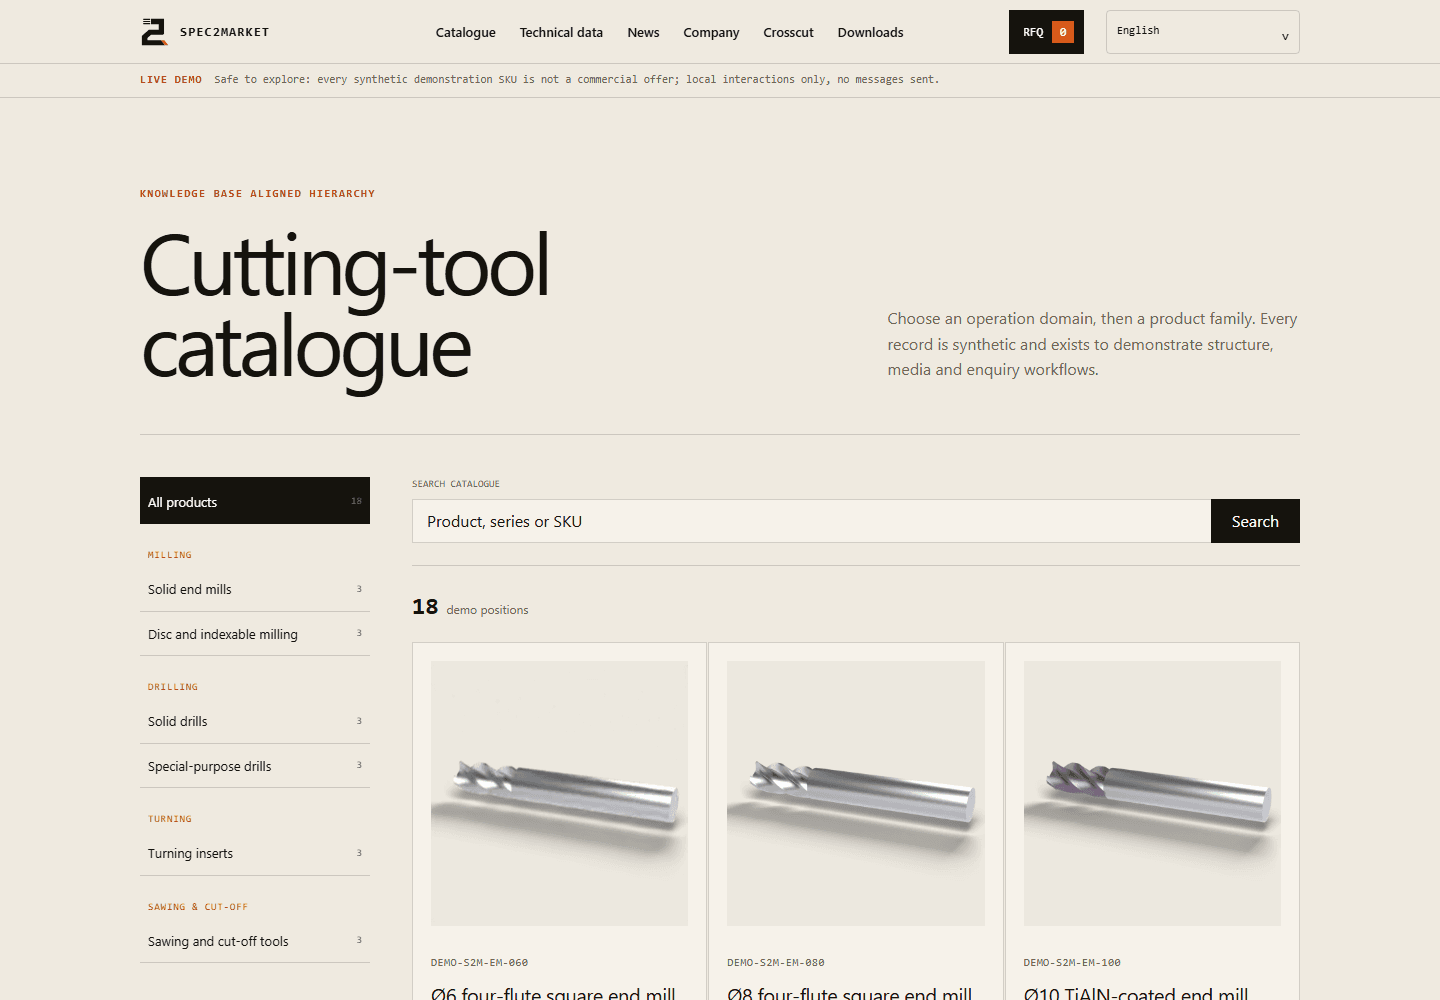The width and height of the screenshot is (1440, 1000).
Task: Open the Ø6 four-flute end mill image
Action: pos(559,793)
